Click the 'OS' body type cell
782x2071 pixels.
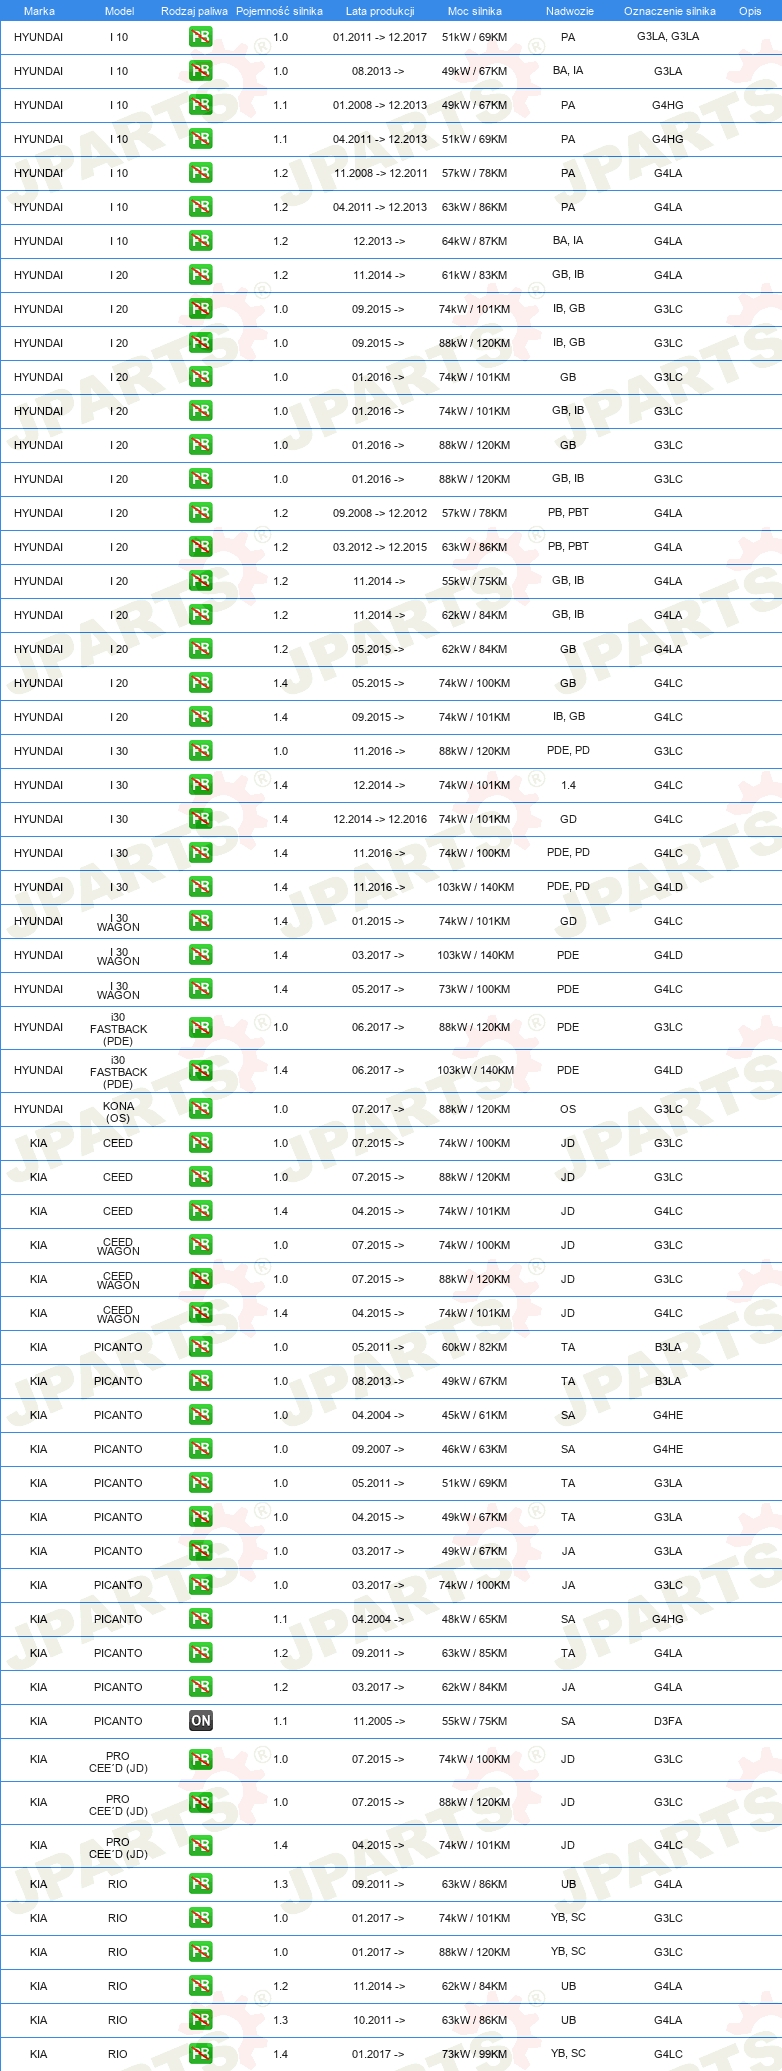pyautogui.click(x=568, y=1109)
